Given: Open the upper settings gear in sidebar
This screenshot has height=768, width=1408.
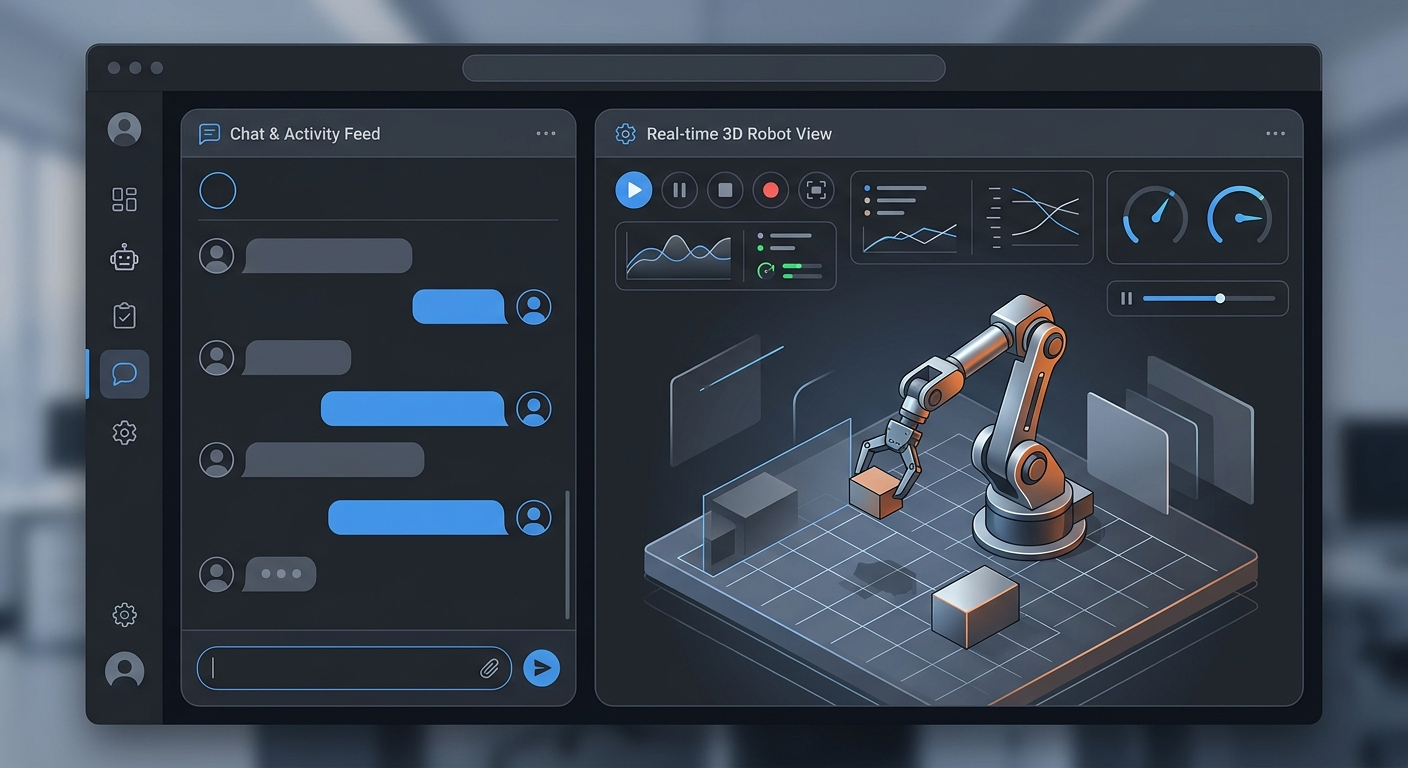Looking at the screenshot, I should click(124, 433).
